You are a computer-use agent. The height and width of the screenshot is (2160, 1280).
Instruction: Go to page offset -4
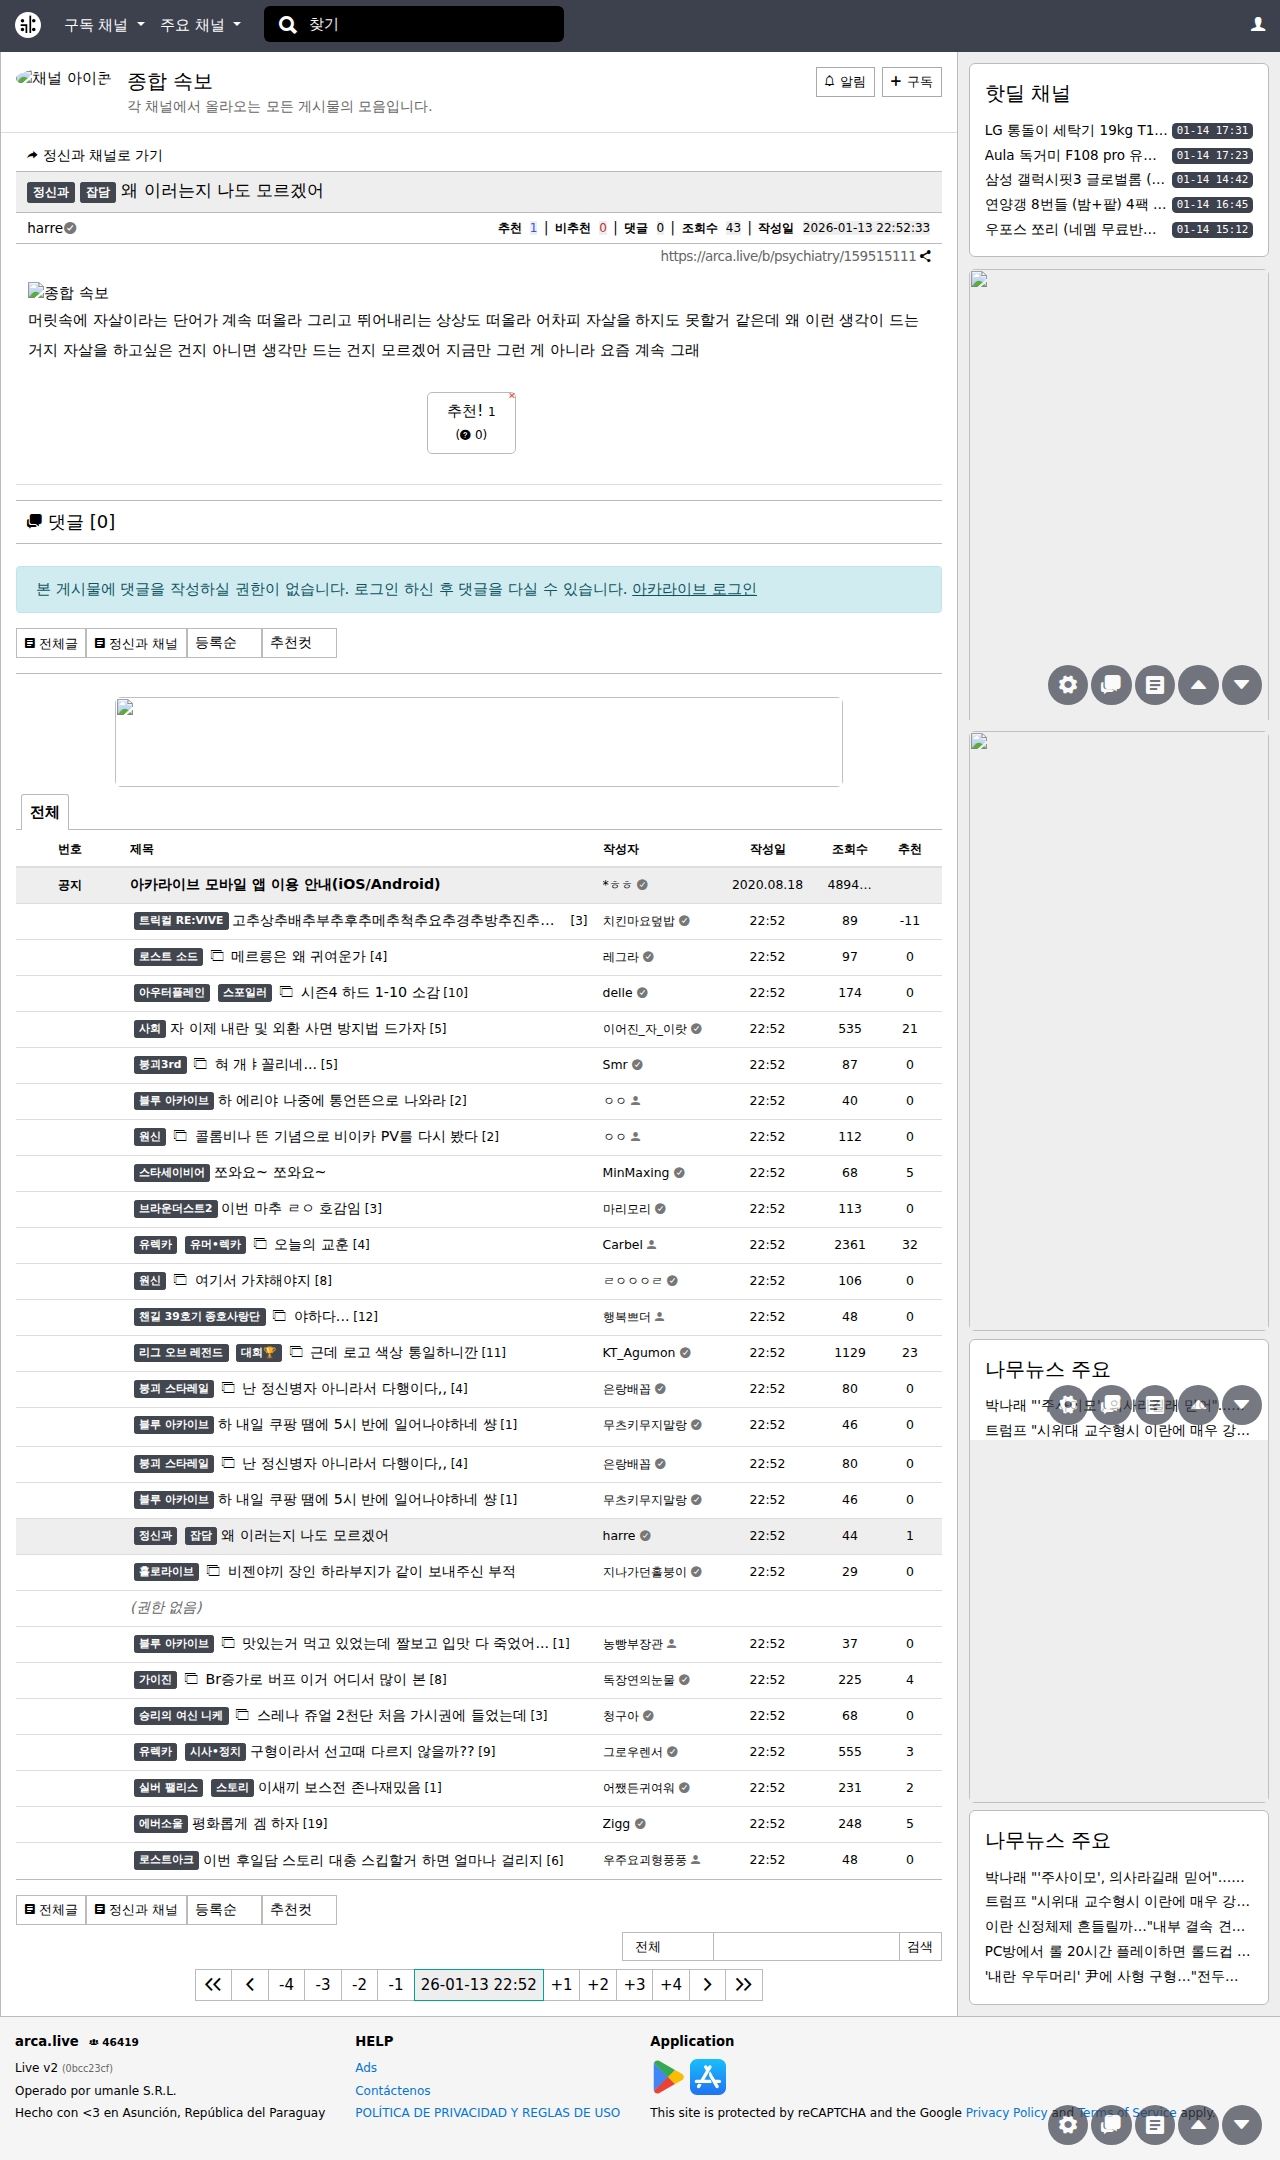click(286, 1984)
